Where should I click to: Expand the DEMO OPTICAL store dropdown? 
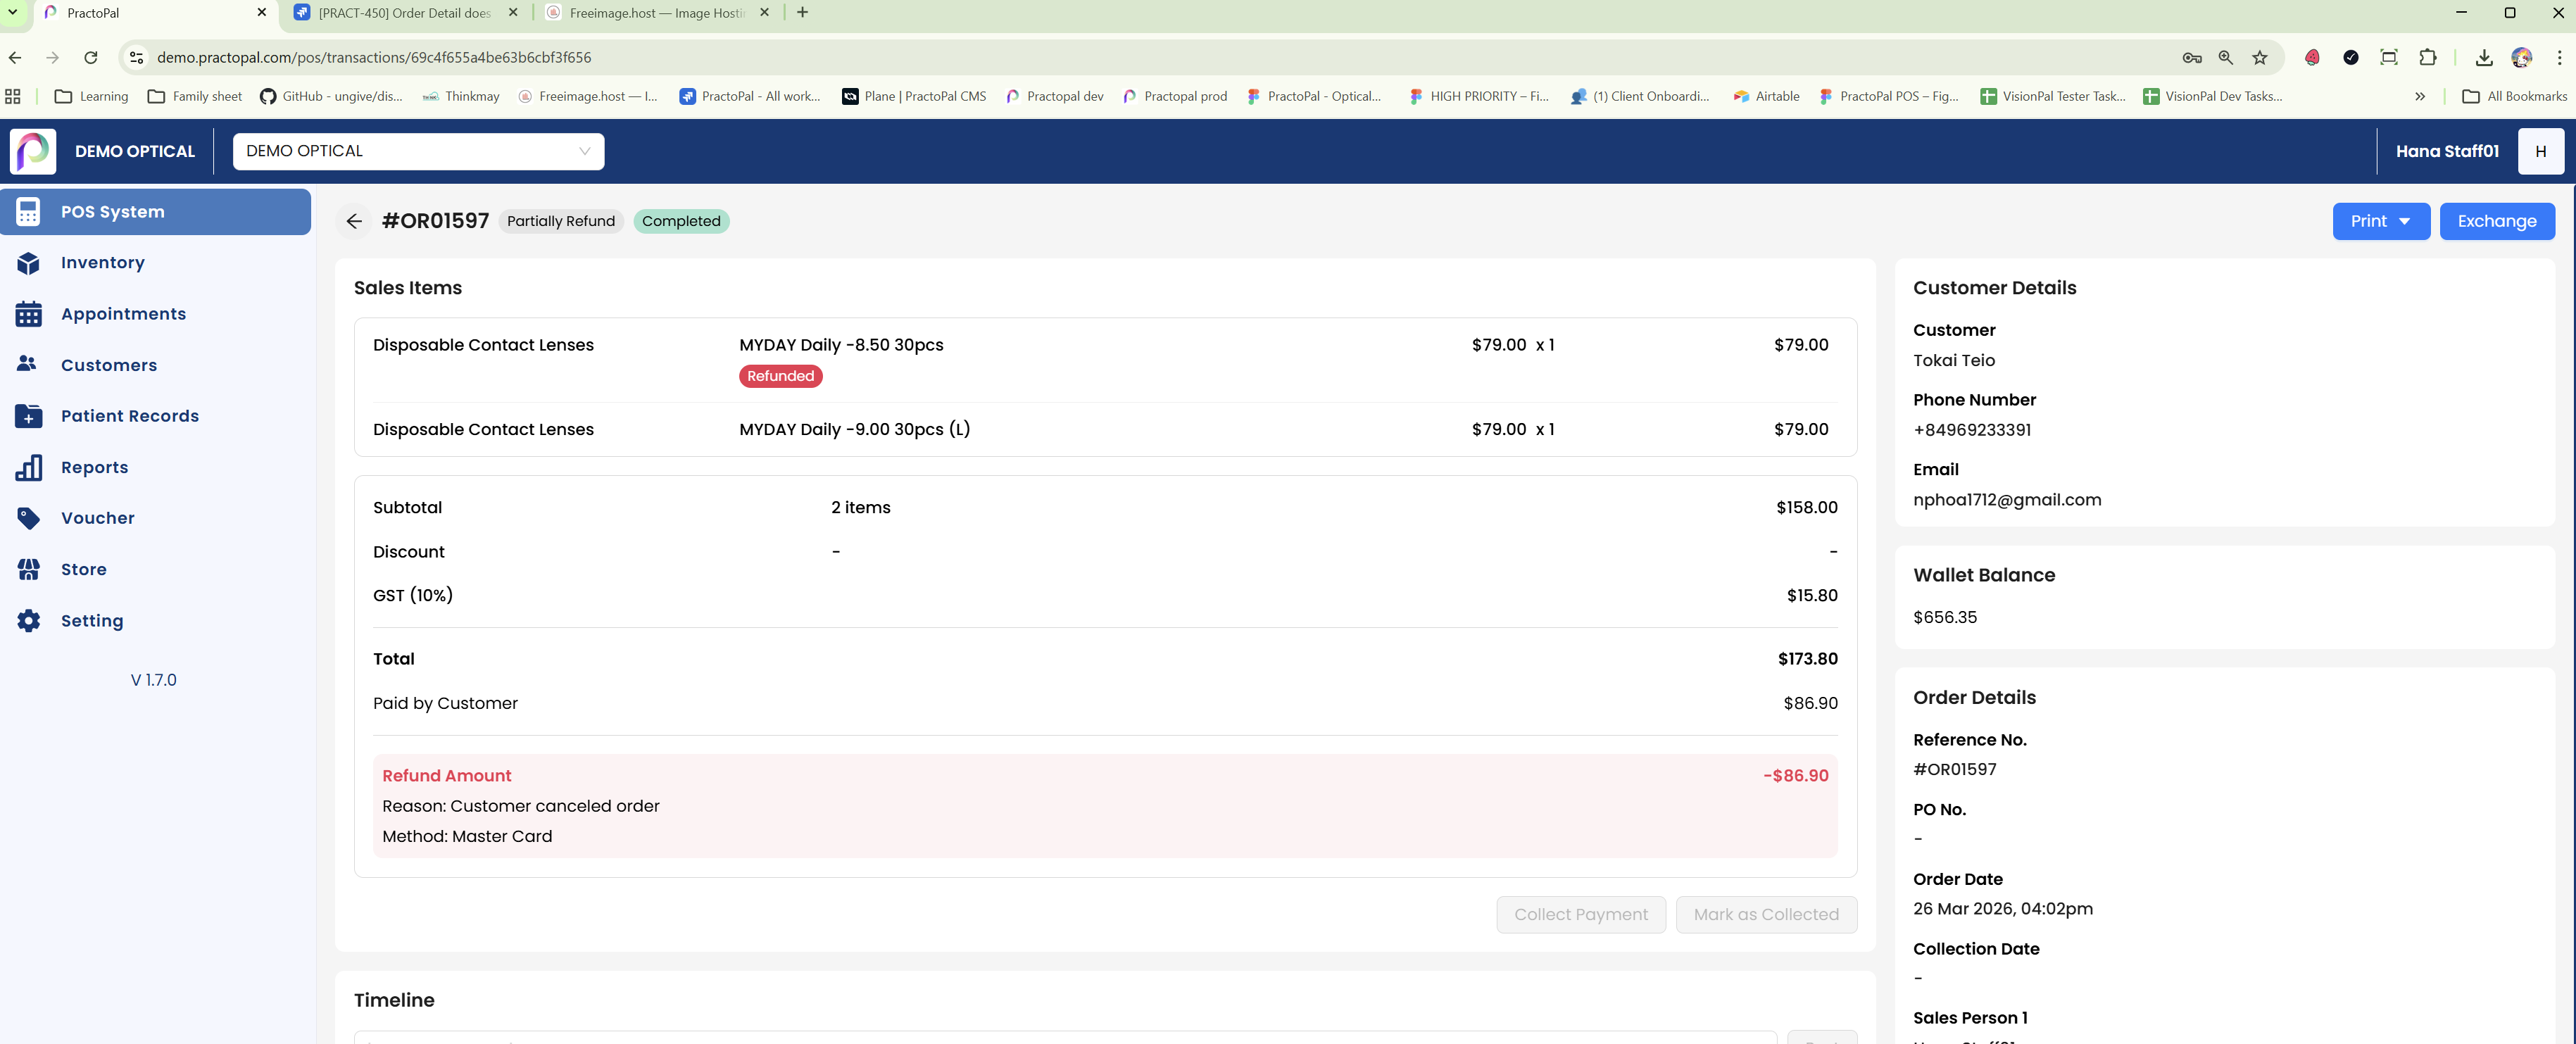pos(418,151)
